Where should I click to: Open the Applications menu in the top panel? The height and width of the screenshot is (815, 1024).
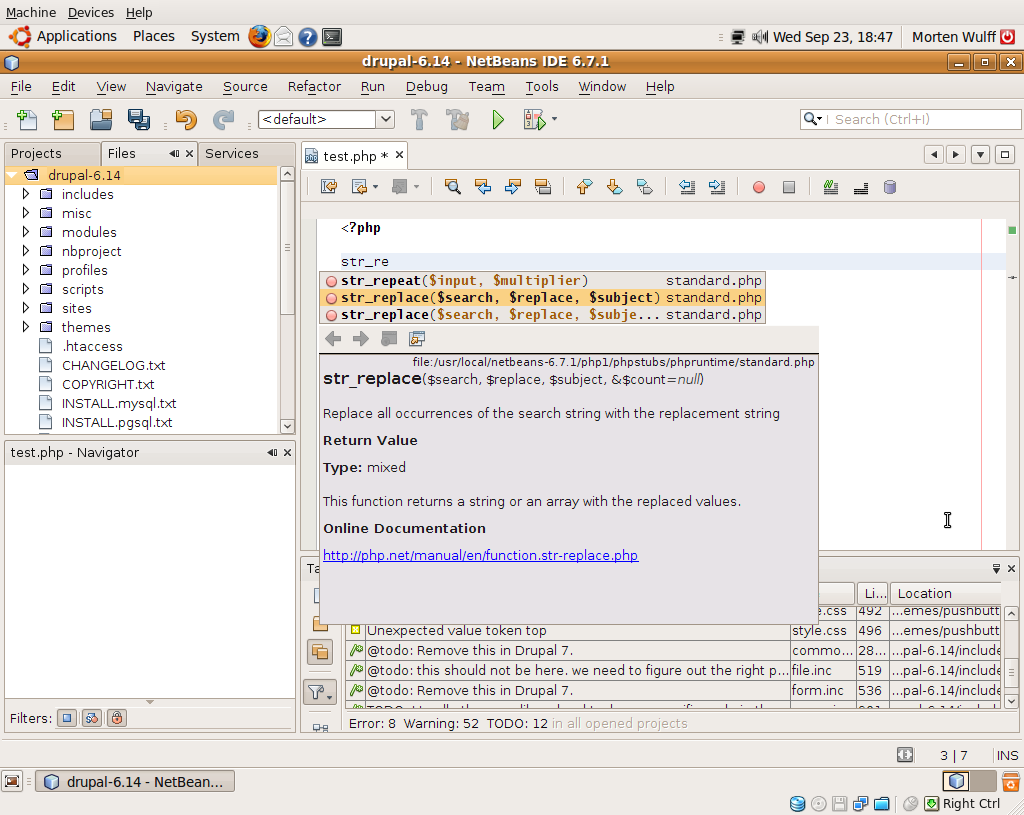76,37
